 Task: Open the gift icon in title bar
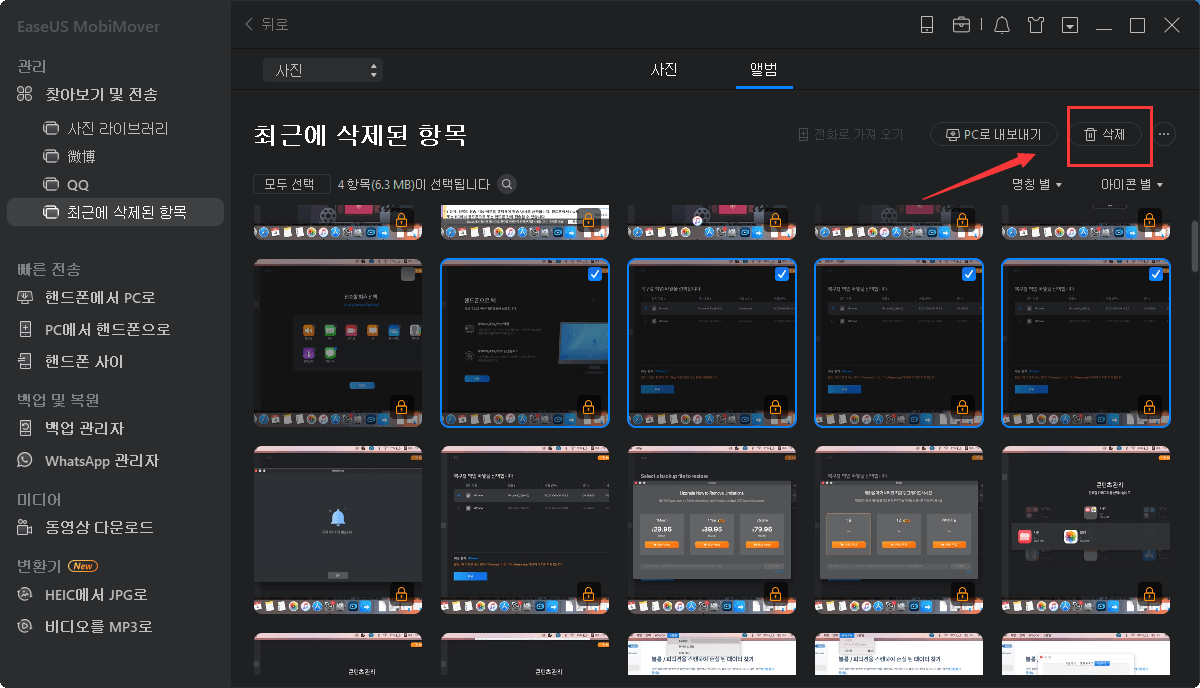pyautogui.click(x=1036, y=25)
